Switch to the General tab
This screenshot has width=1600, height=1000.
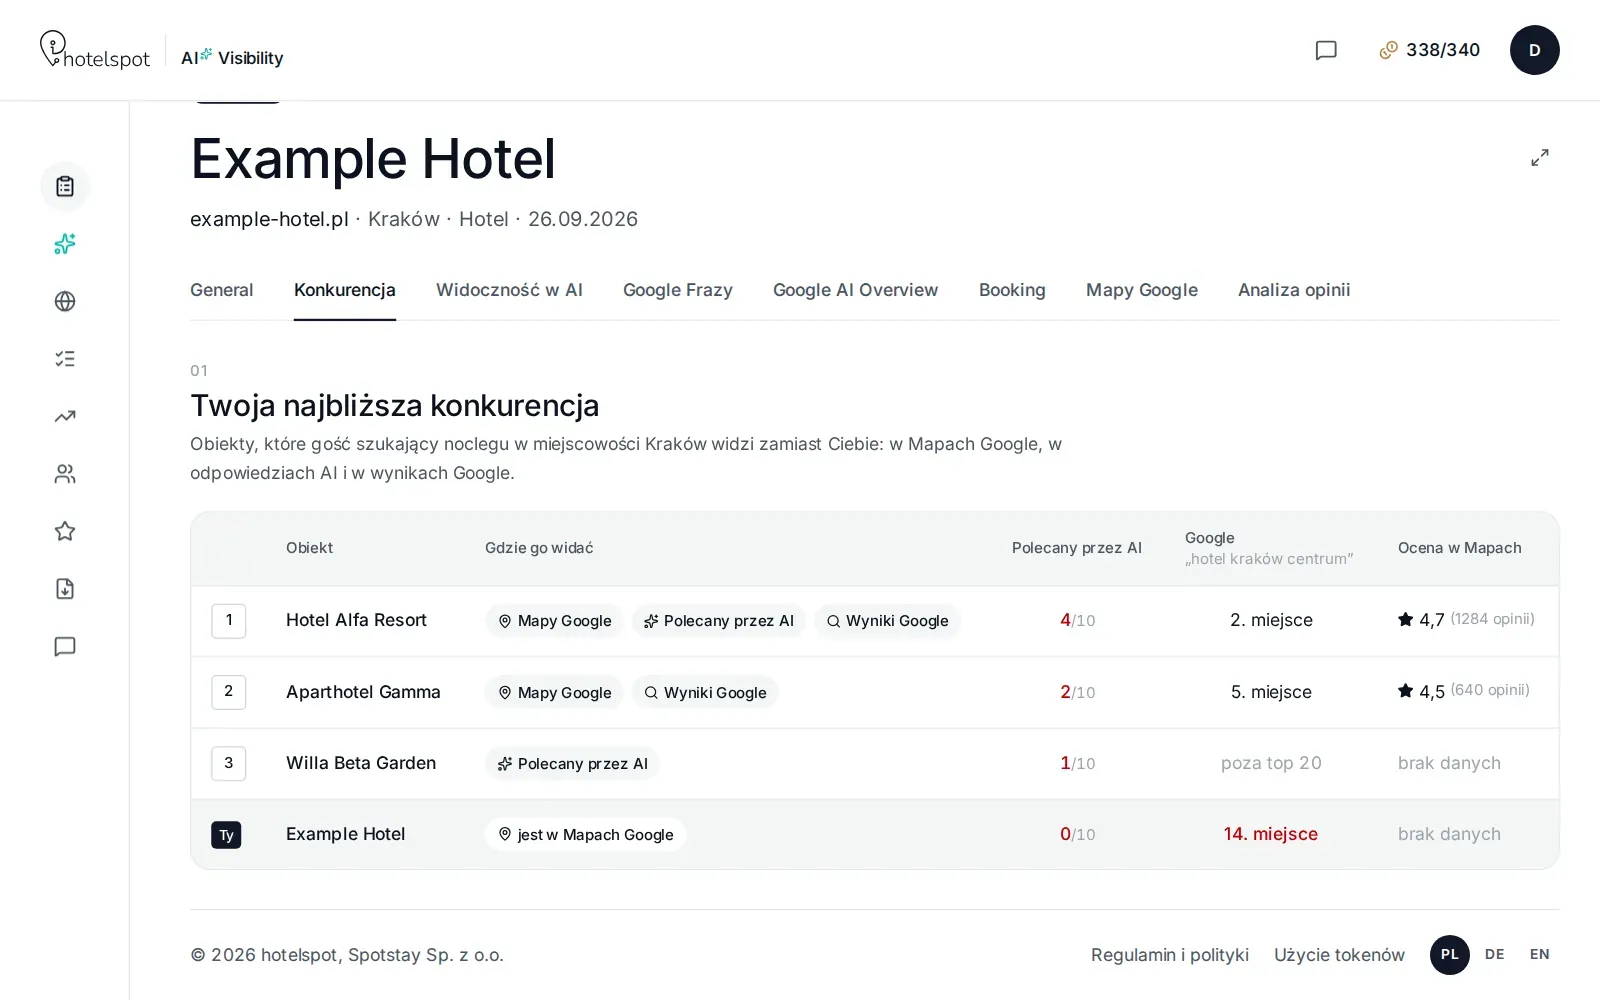(x=222, y=290)
